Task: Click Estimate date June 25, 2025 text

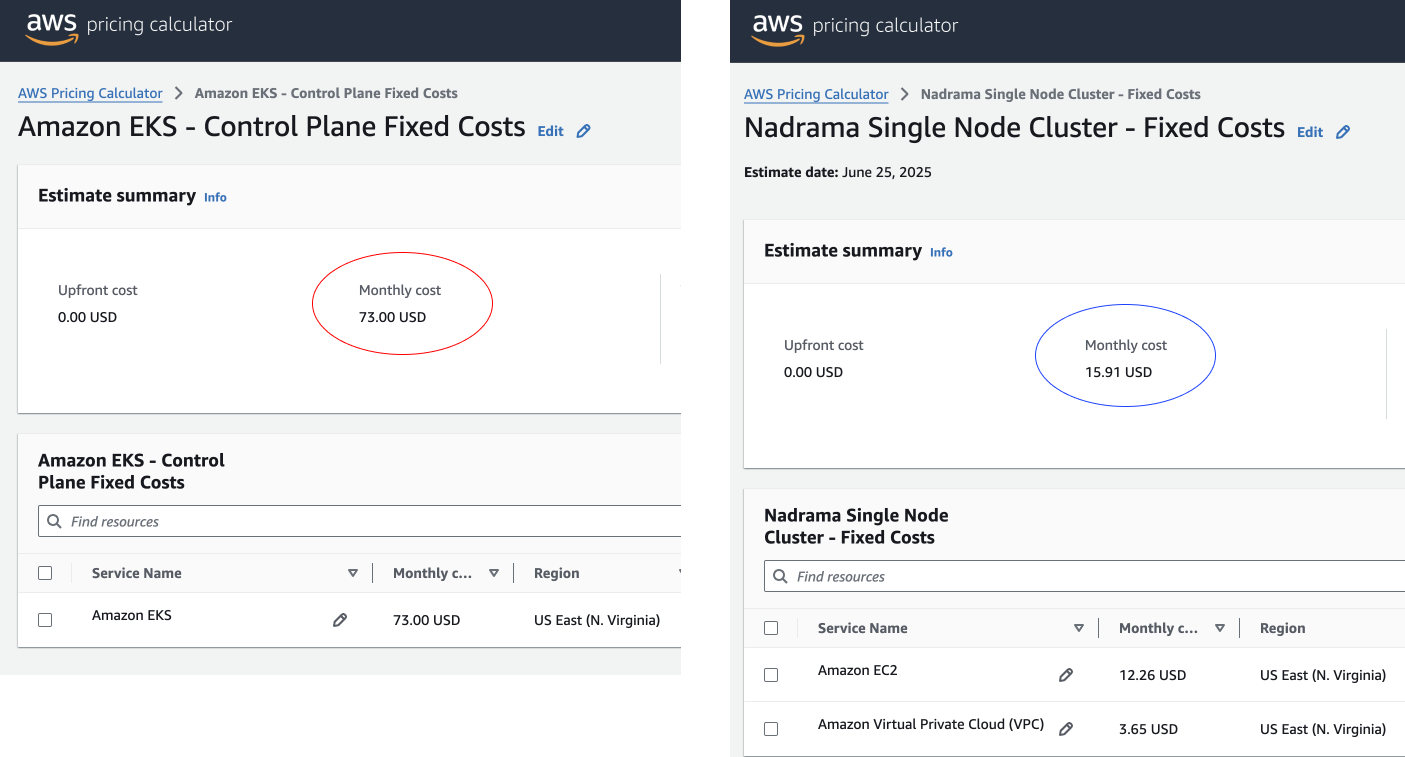Action: click(x=838, y=172)
